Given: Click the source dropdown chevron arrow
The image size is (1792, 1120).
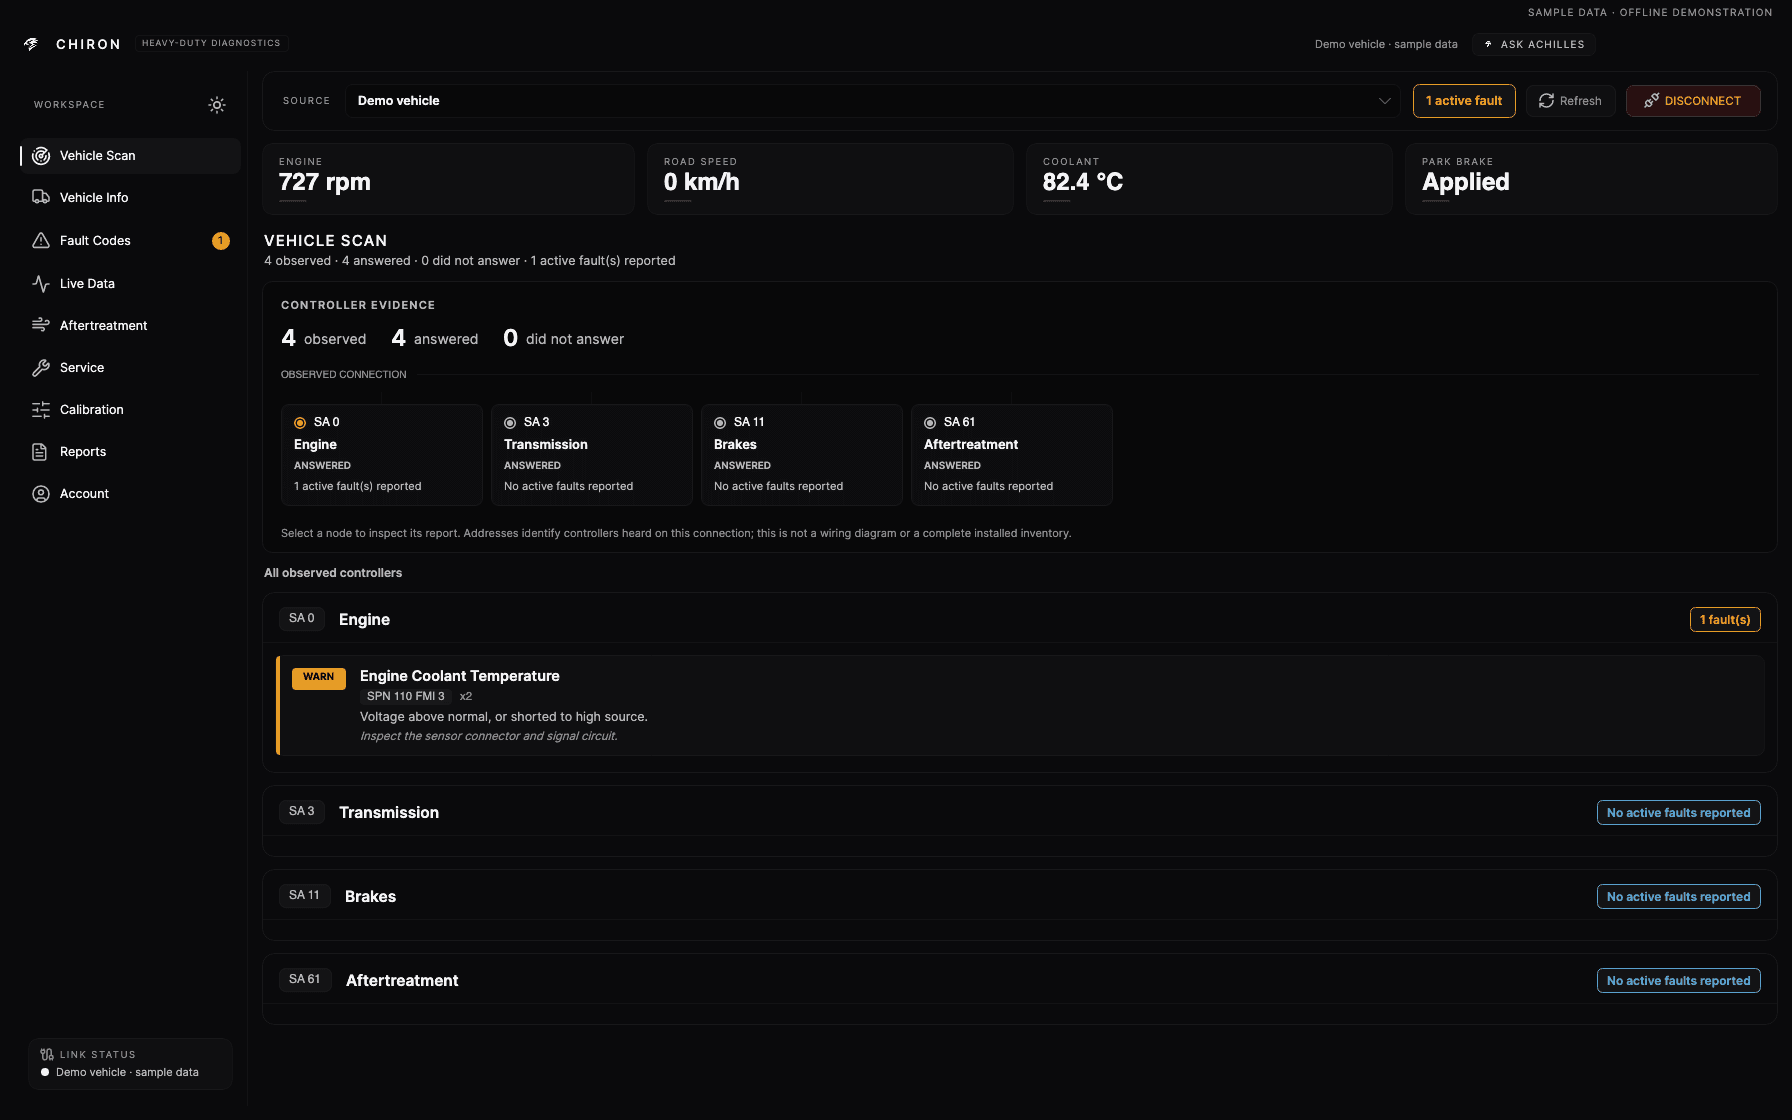Looking at the screenshot, I should [x=1385, y=101].
